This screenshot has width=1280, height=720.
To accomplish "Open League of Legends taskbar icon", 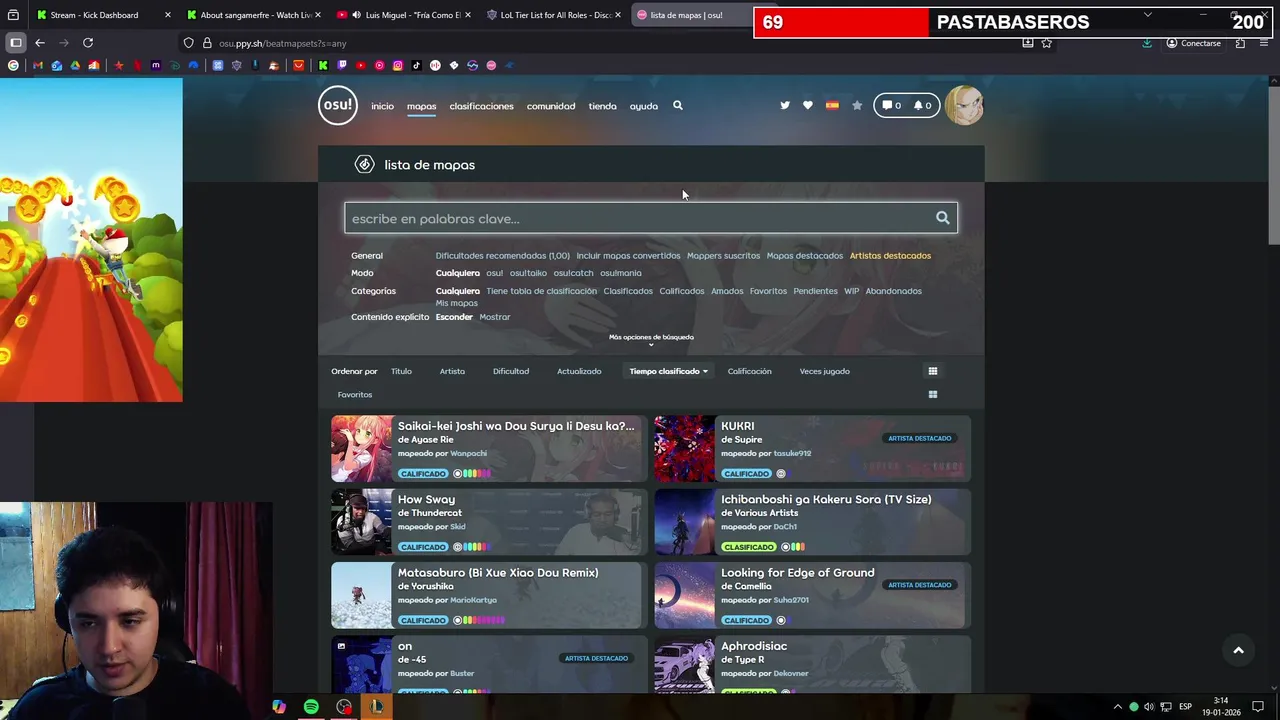I will (x=376, y=707).
